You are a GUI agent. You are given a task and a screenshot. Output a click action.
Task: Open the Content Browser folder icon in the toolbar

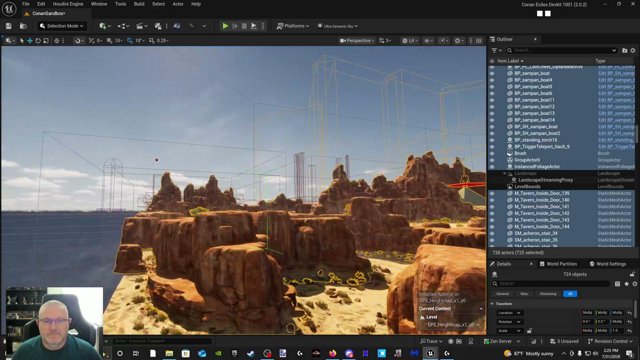pyautogui.click(x=23, y=26)
